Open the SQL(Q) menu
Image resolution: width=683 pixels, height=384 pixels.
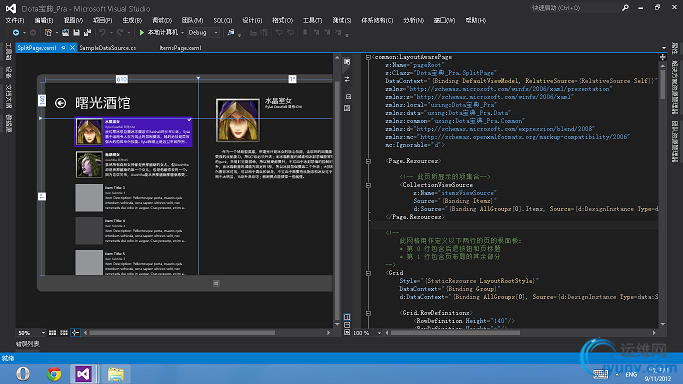(x=223, y=20)
